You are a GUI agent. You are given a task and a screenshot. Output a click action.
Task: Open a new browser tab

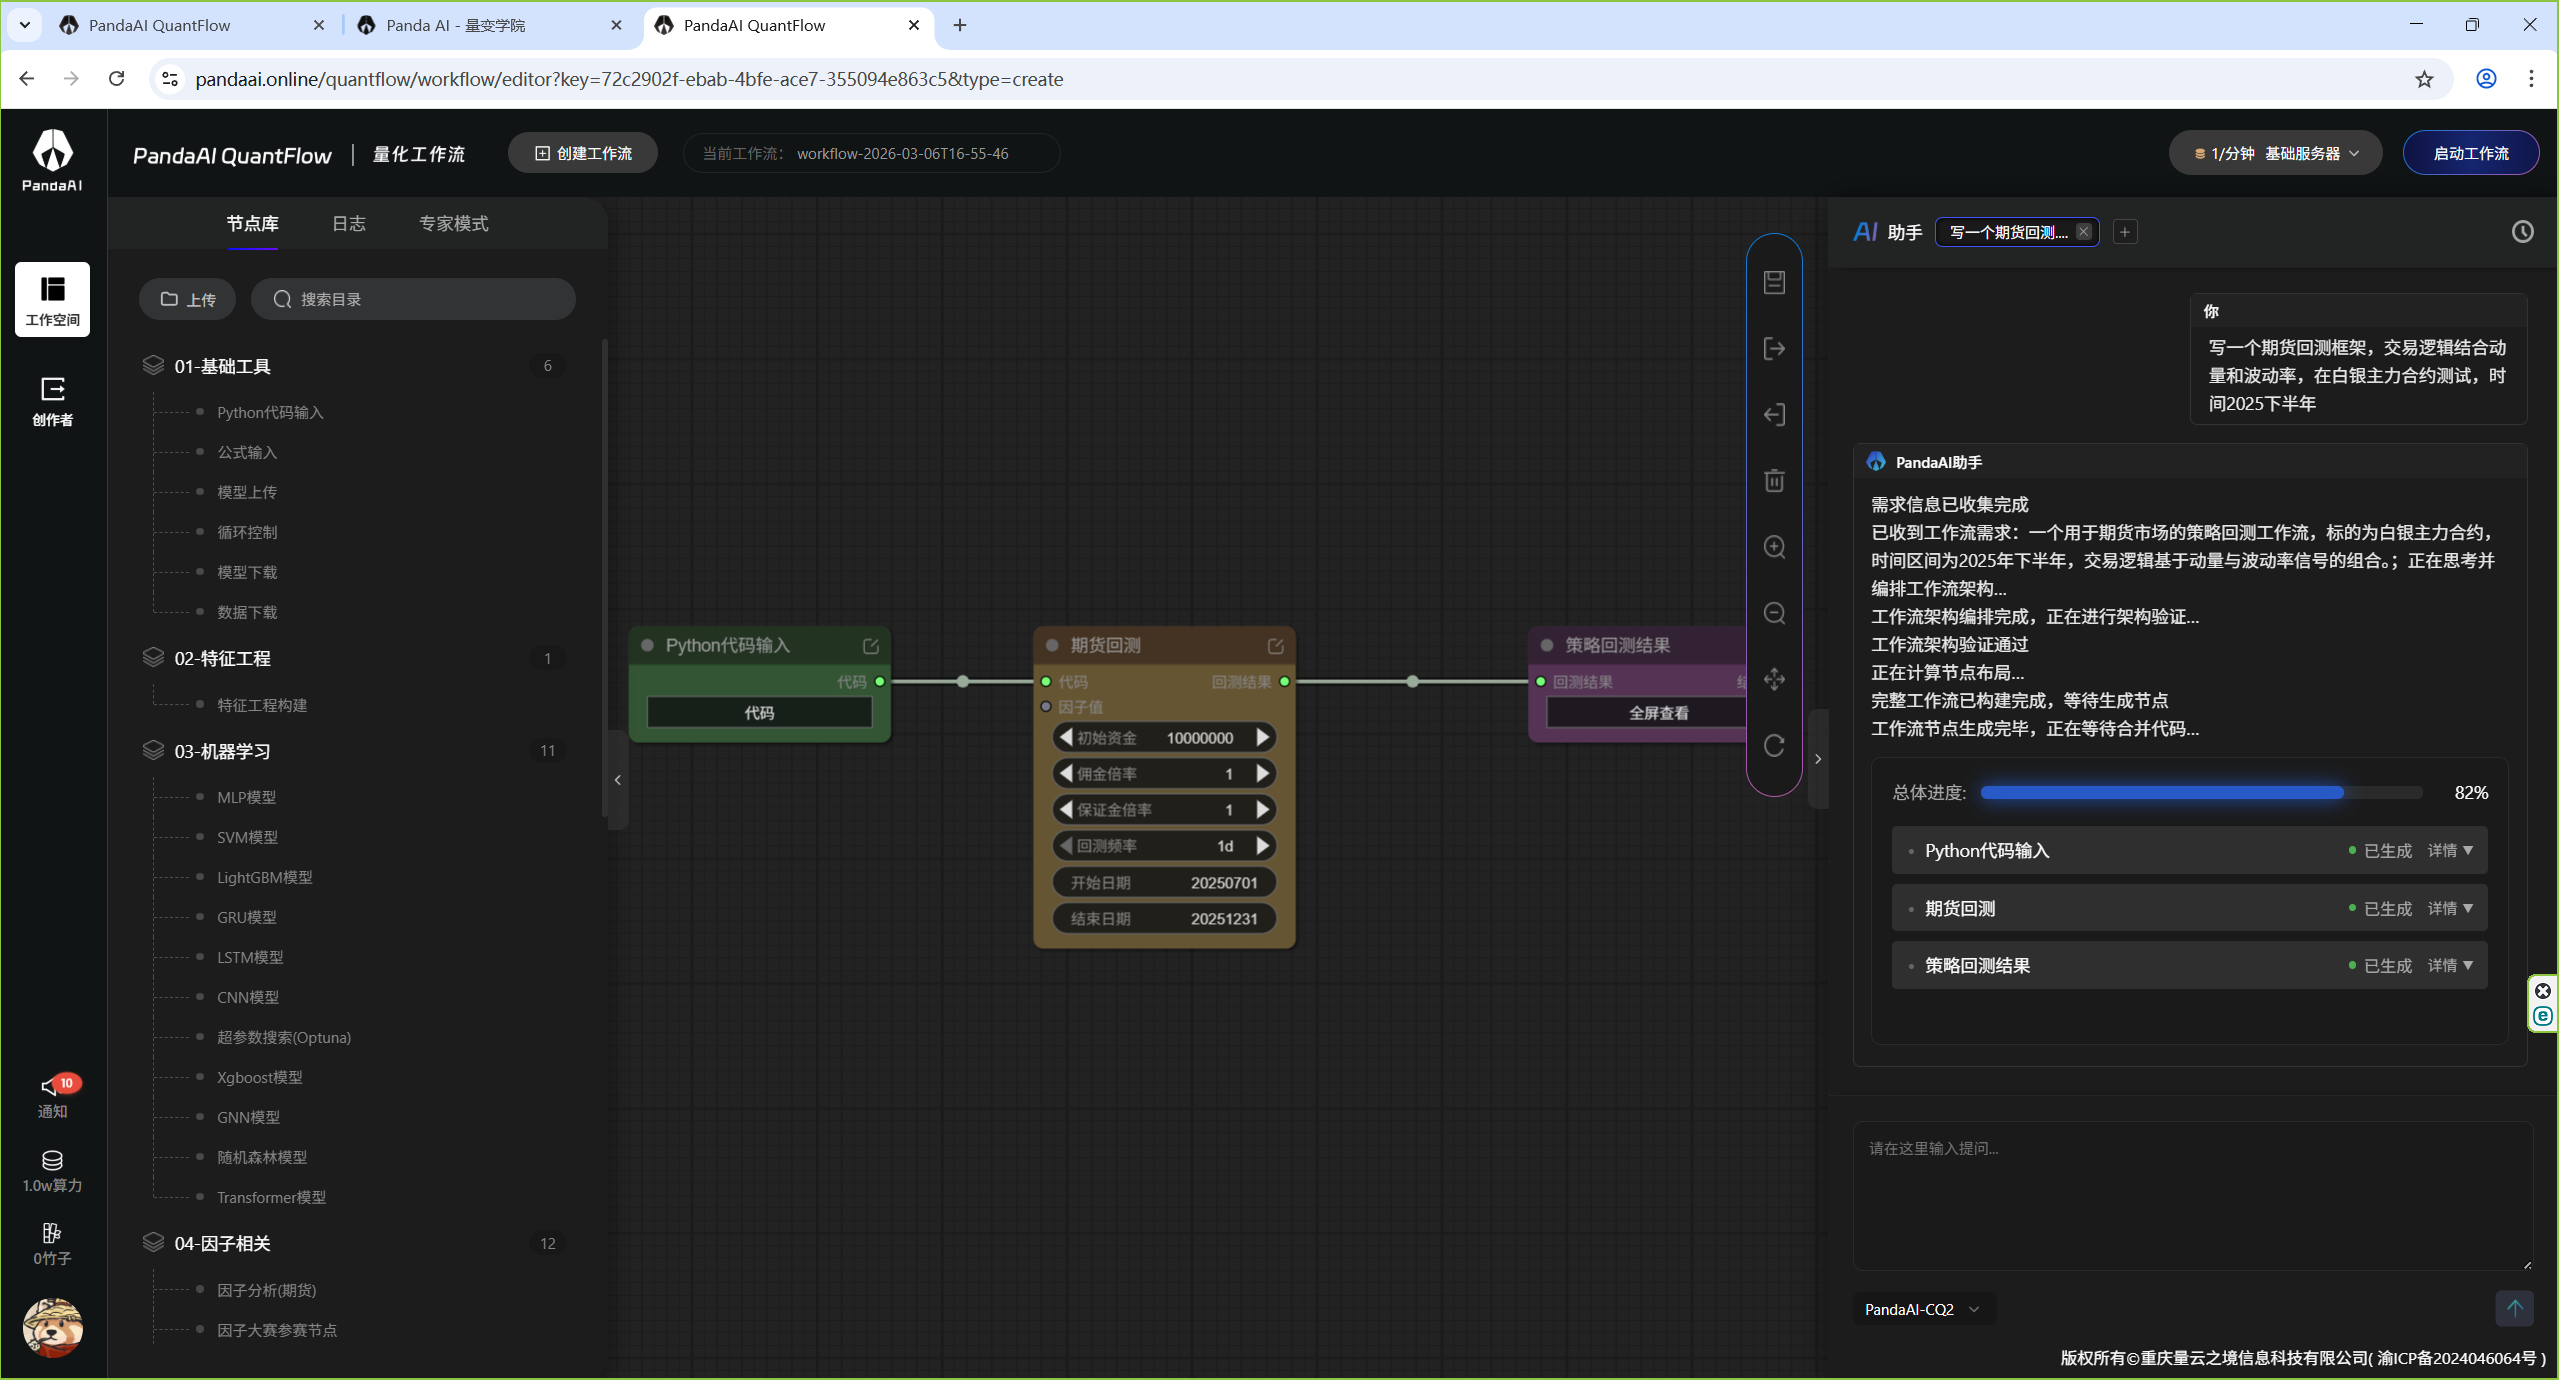[x=960, y=25]
